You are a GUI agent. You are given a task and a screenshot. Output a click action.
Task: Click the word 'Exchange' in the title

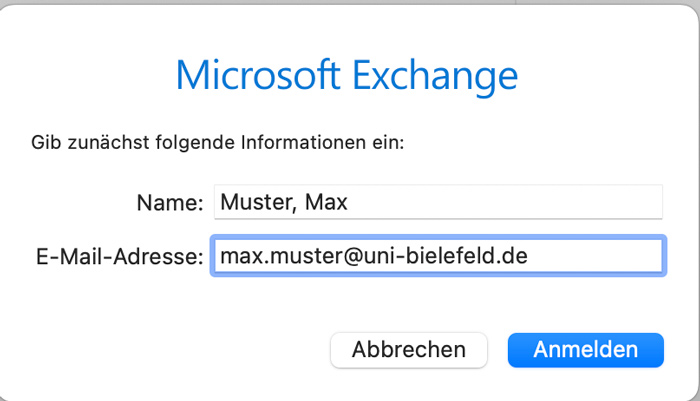tap(435, 77)
